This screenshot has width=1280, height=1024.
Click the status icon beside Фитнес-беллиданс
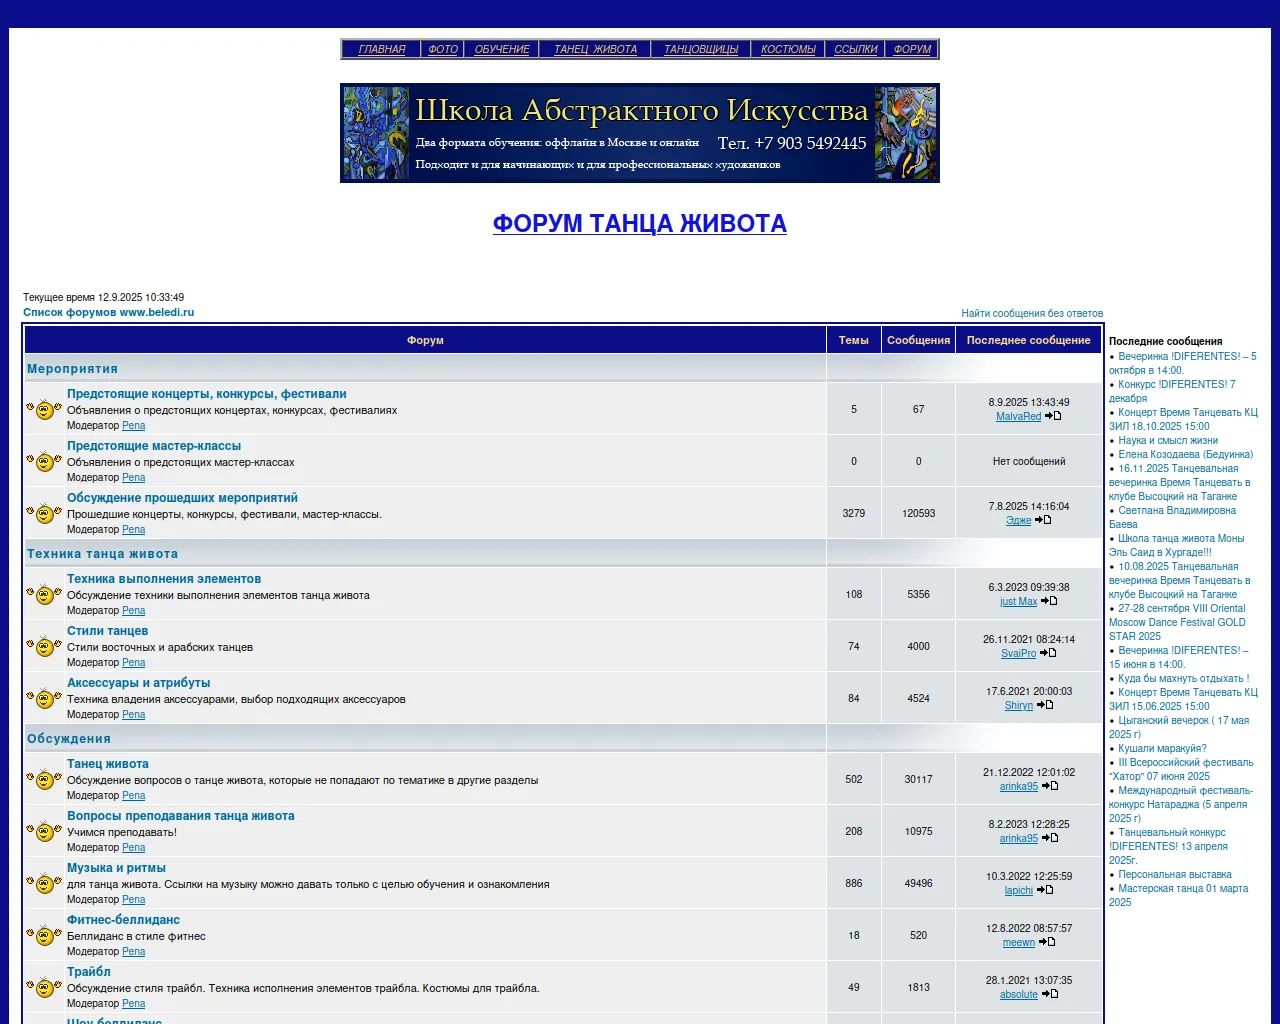tap(44, 935)
